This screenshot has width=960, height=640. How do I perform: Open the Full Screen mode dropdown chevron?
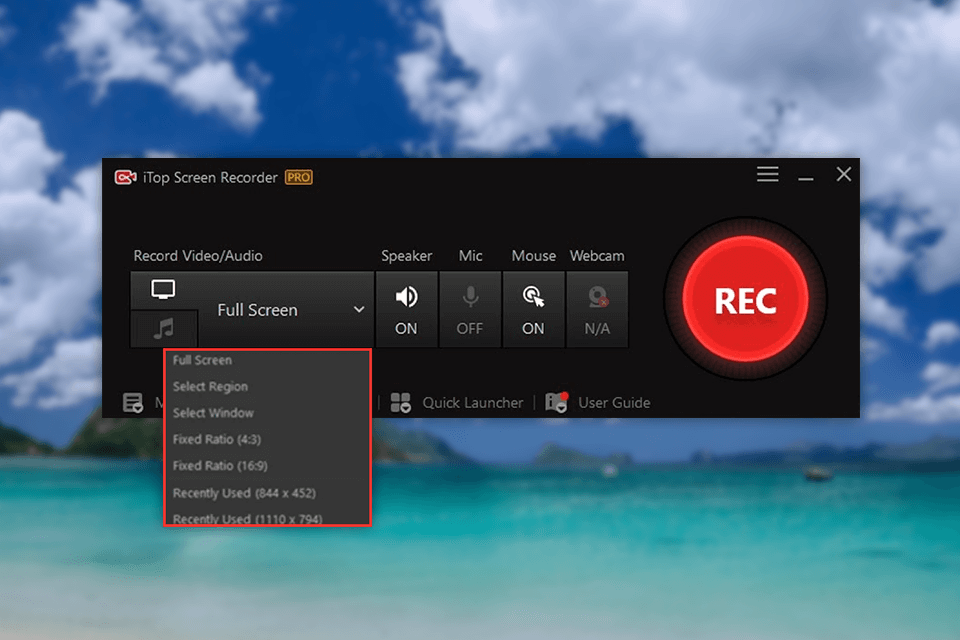coord(359,310)
